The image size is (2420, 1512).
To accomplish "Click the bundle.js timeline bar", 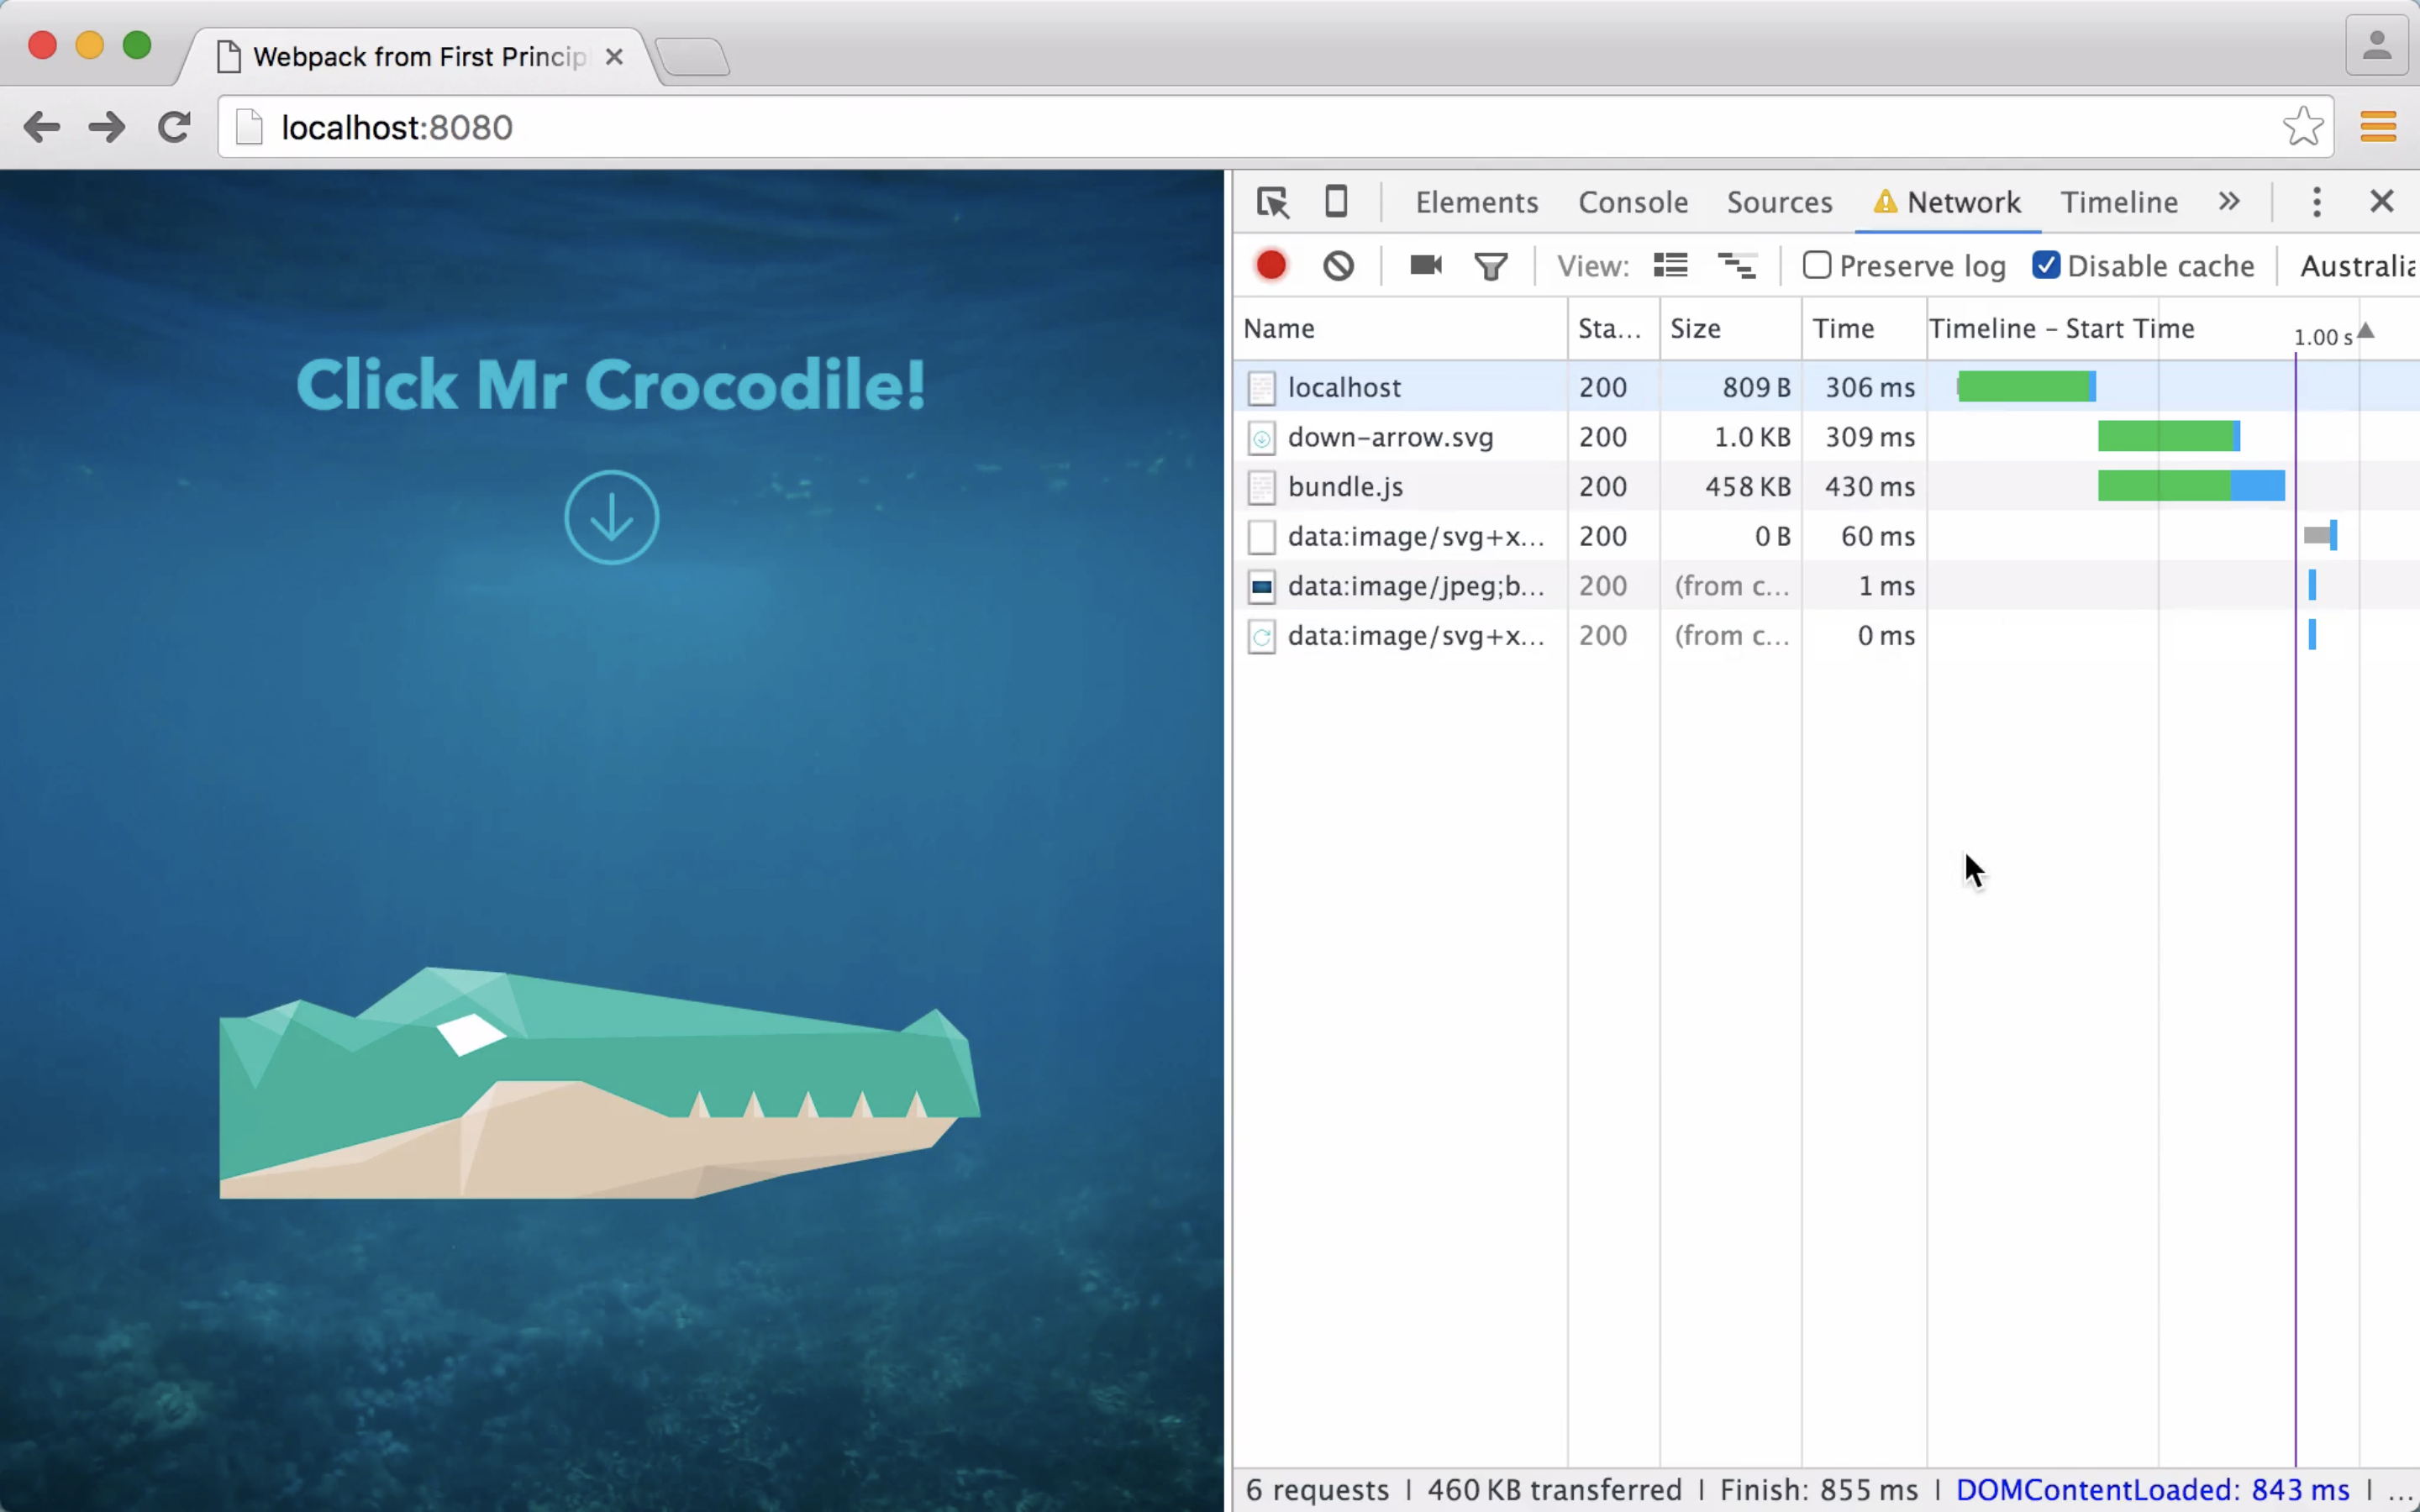I will tap(2189, 486).
